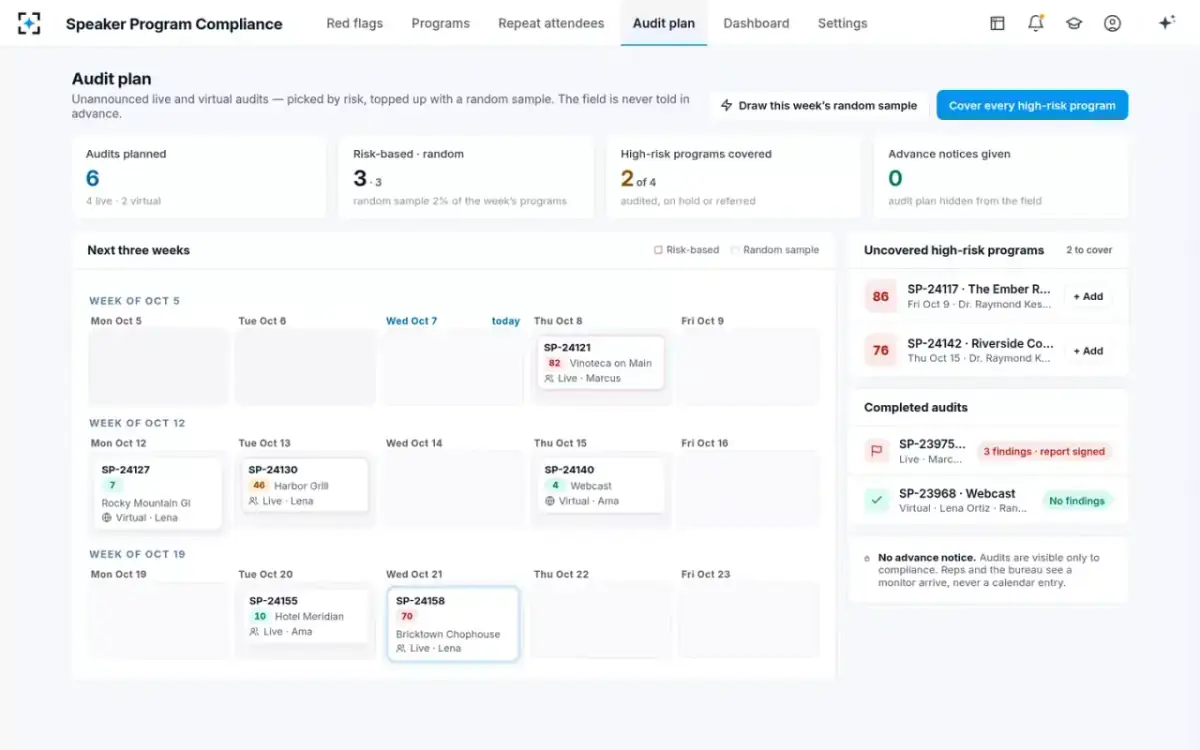Add SP-24117 The Ember to audits
1200x750 pixels.
[x=1088, y=296]
